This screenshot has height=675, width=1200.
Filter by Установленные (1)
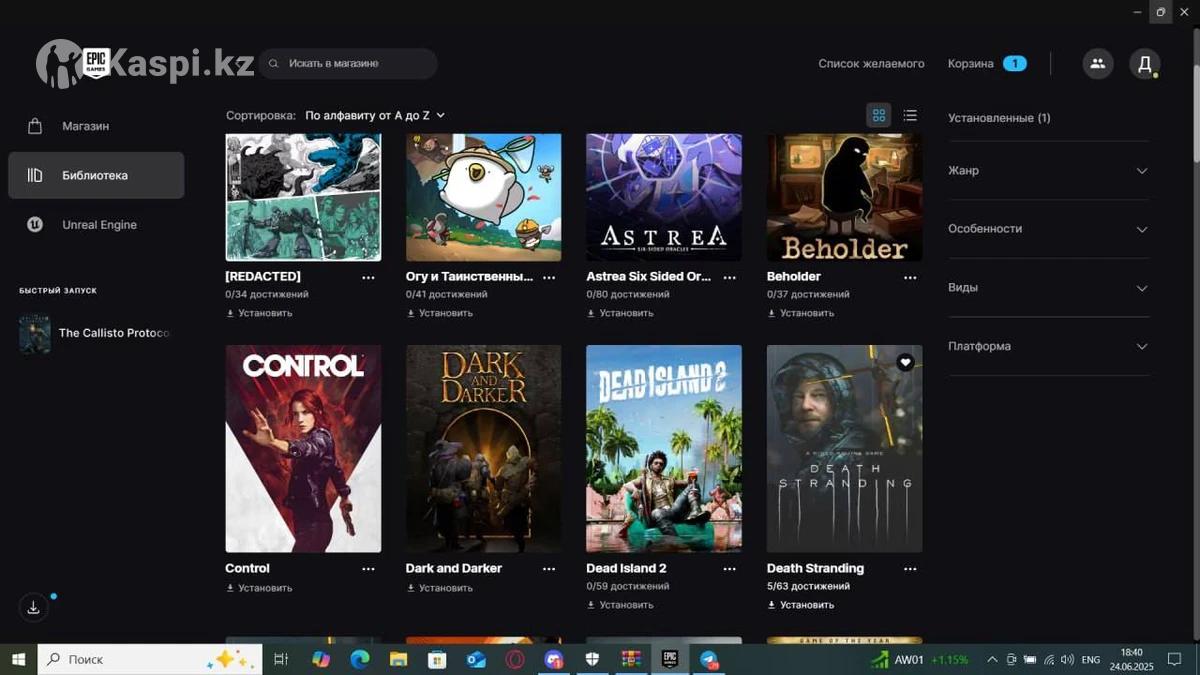pyautogui.click(x=999, y=118)
